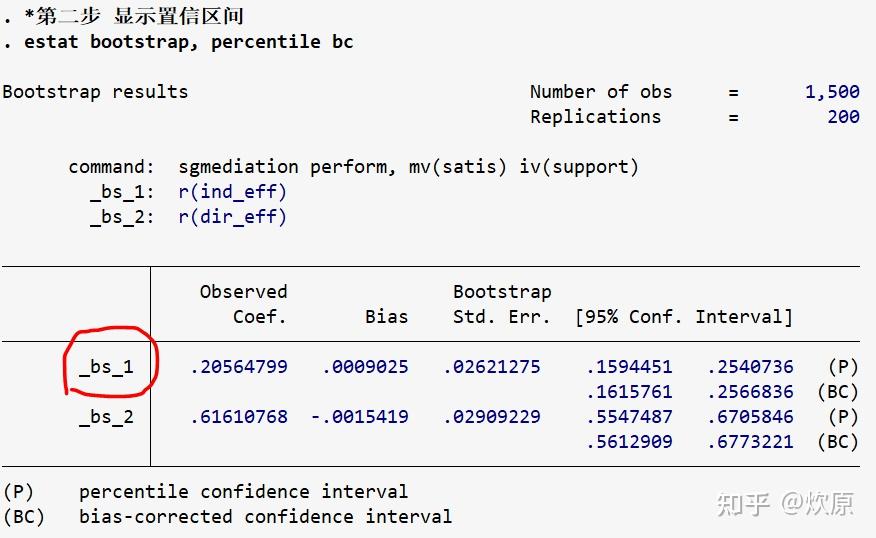Click the r(ind_eff) expression
The width and height of the screenshot is (876, 538).
tap(232, 191)
